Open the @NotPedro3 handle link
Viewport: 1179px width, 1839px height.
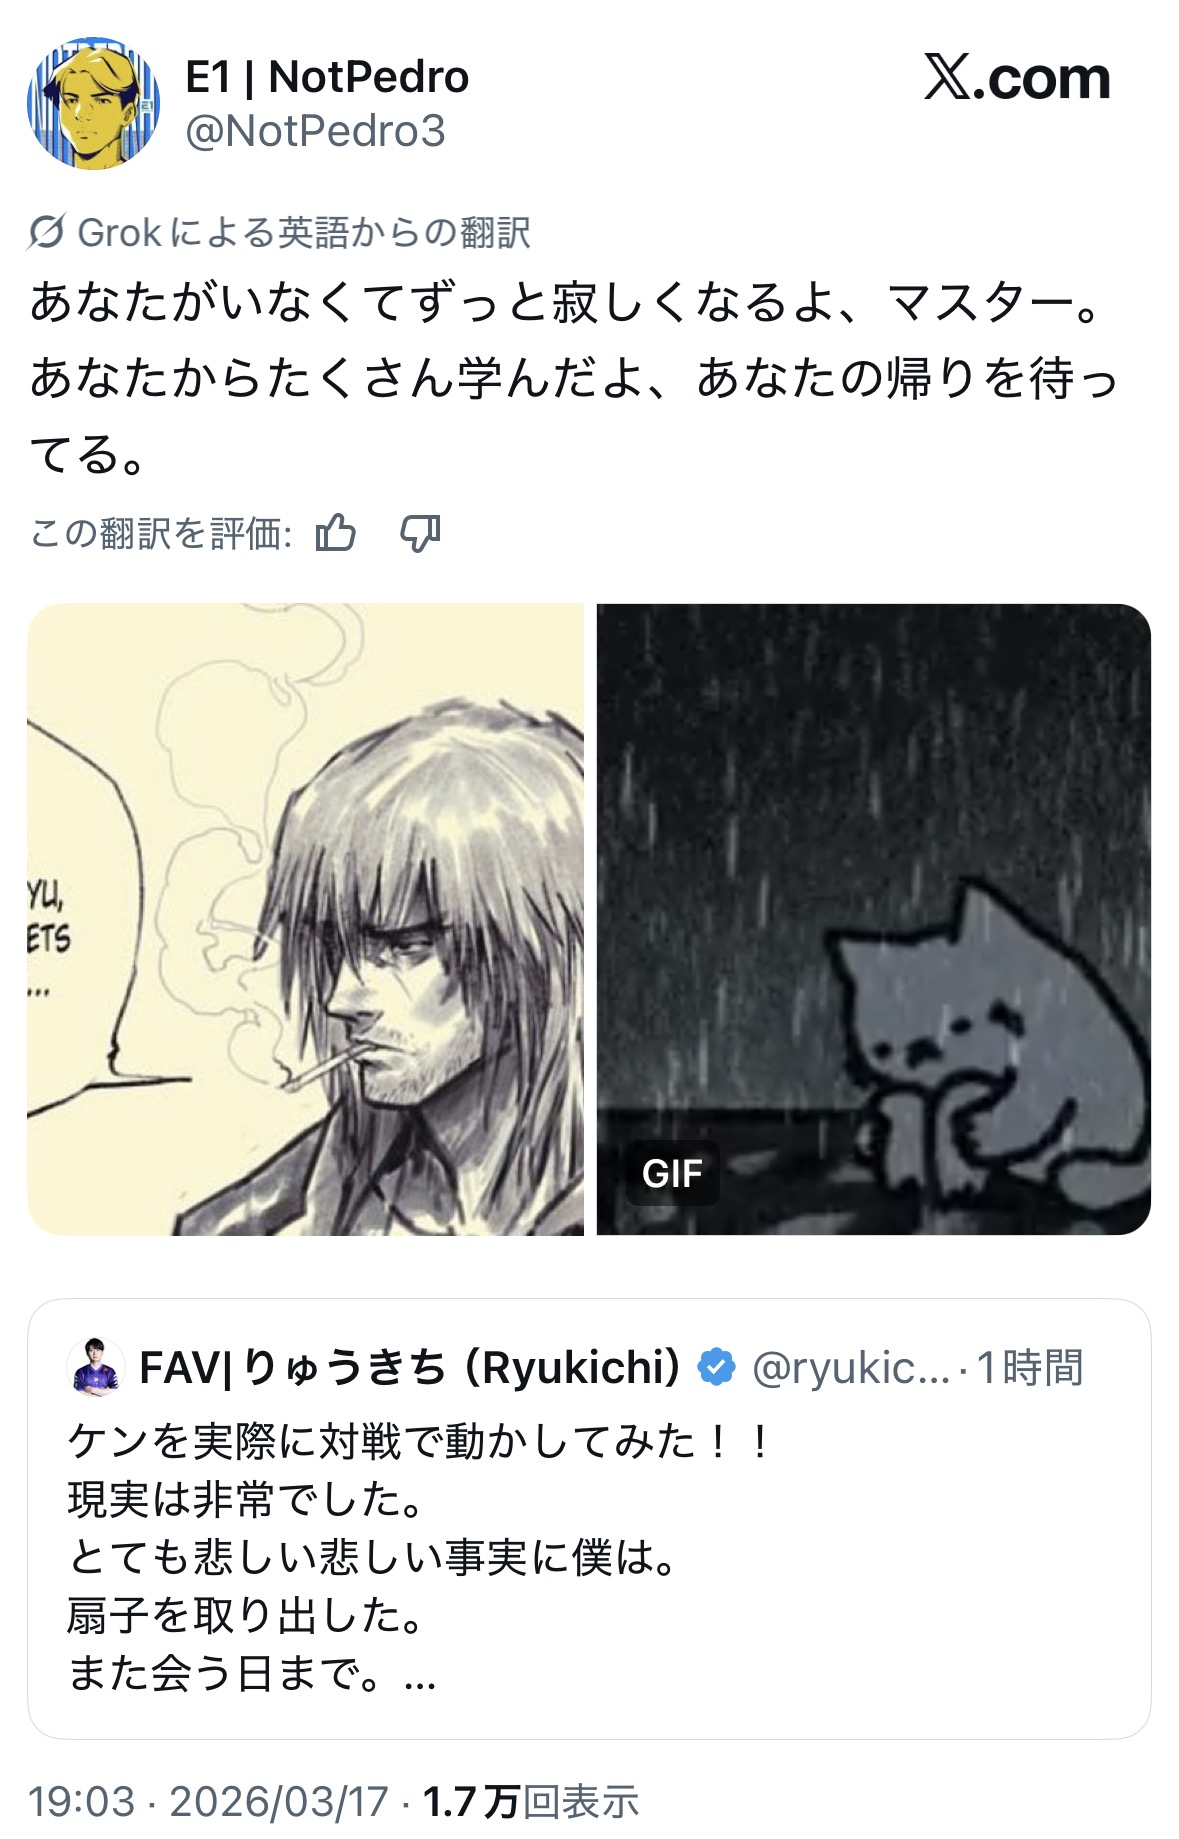pyautogui.click(x=315, y=131)
